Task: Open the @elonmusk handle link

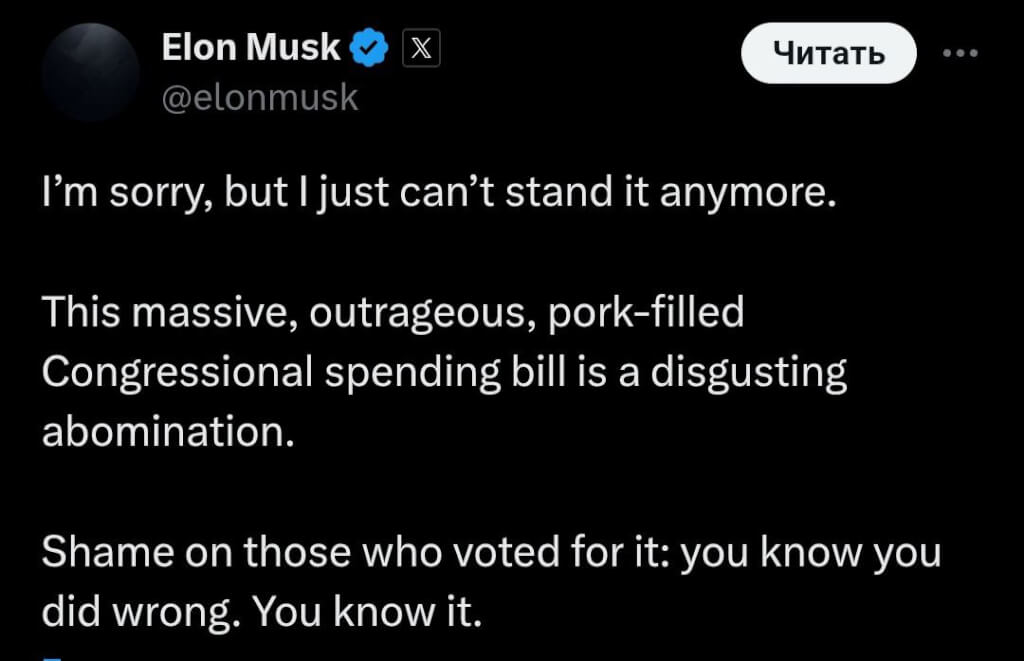Action: [259, 98]
